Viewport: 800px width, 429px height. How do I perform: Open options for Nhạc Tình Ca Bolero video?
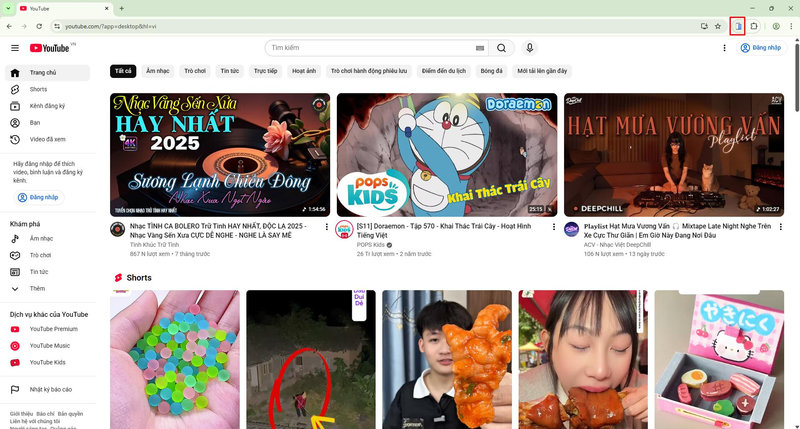point(327,226)
